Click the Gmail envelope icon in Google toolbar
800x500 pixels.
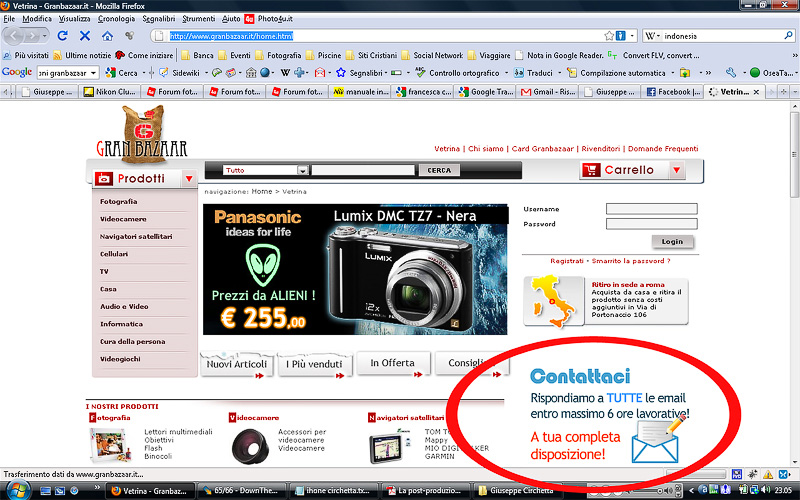pos(320,73)
